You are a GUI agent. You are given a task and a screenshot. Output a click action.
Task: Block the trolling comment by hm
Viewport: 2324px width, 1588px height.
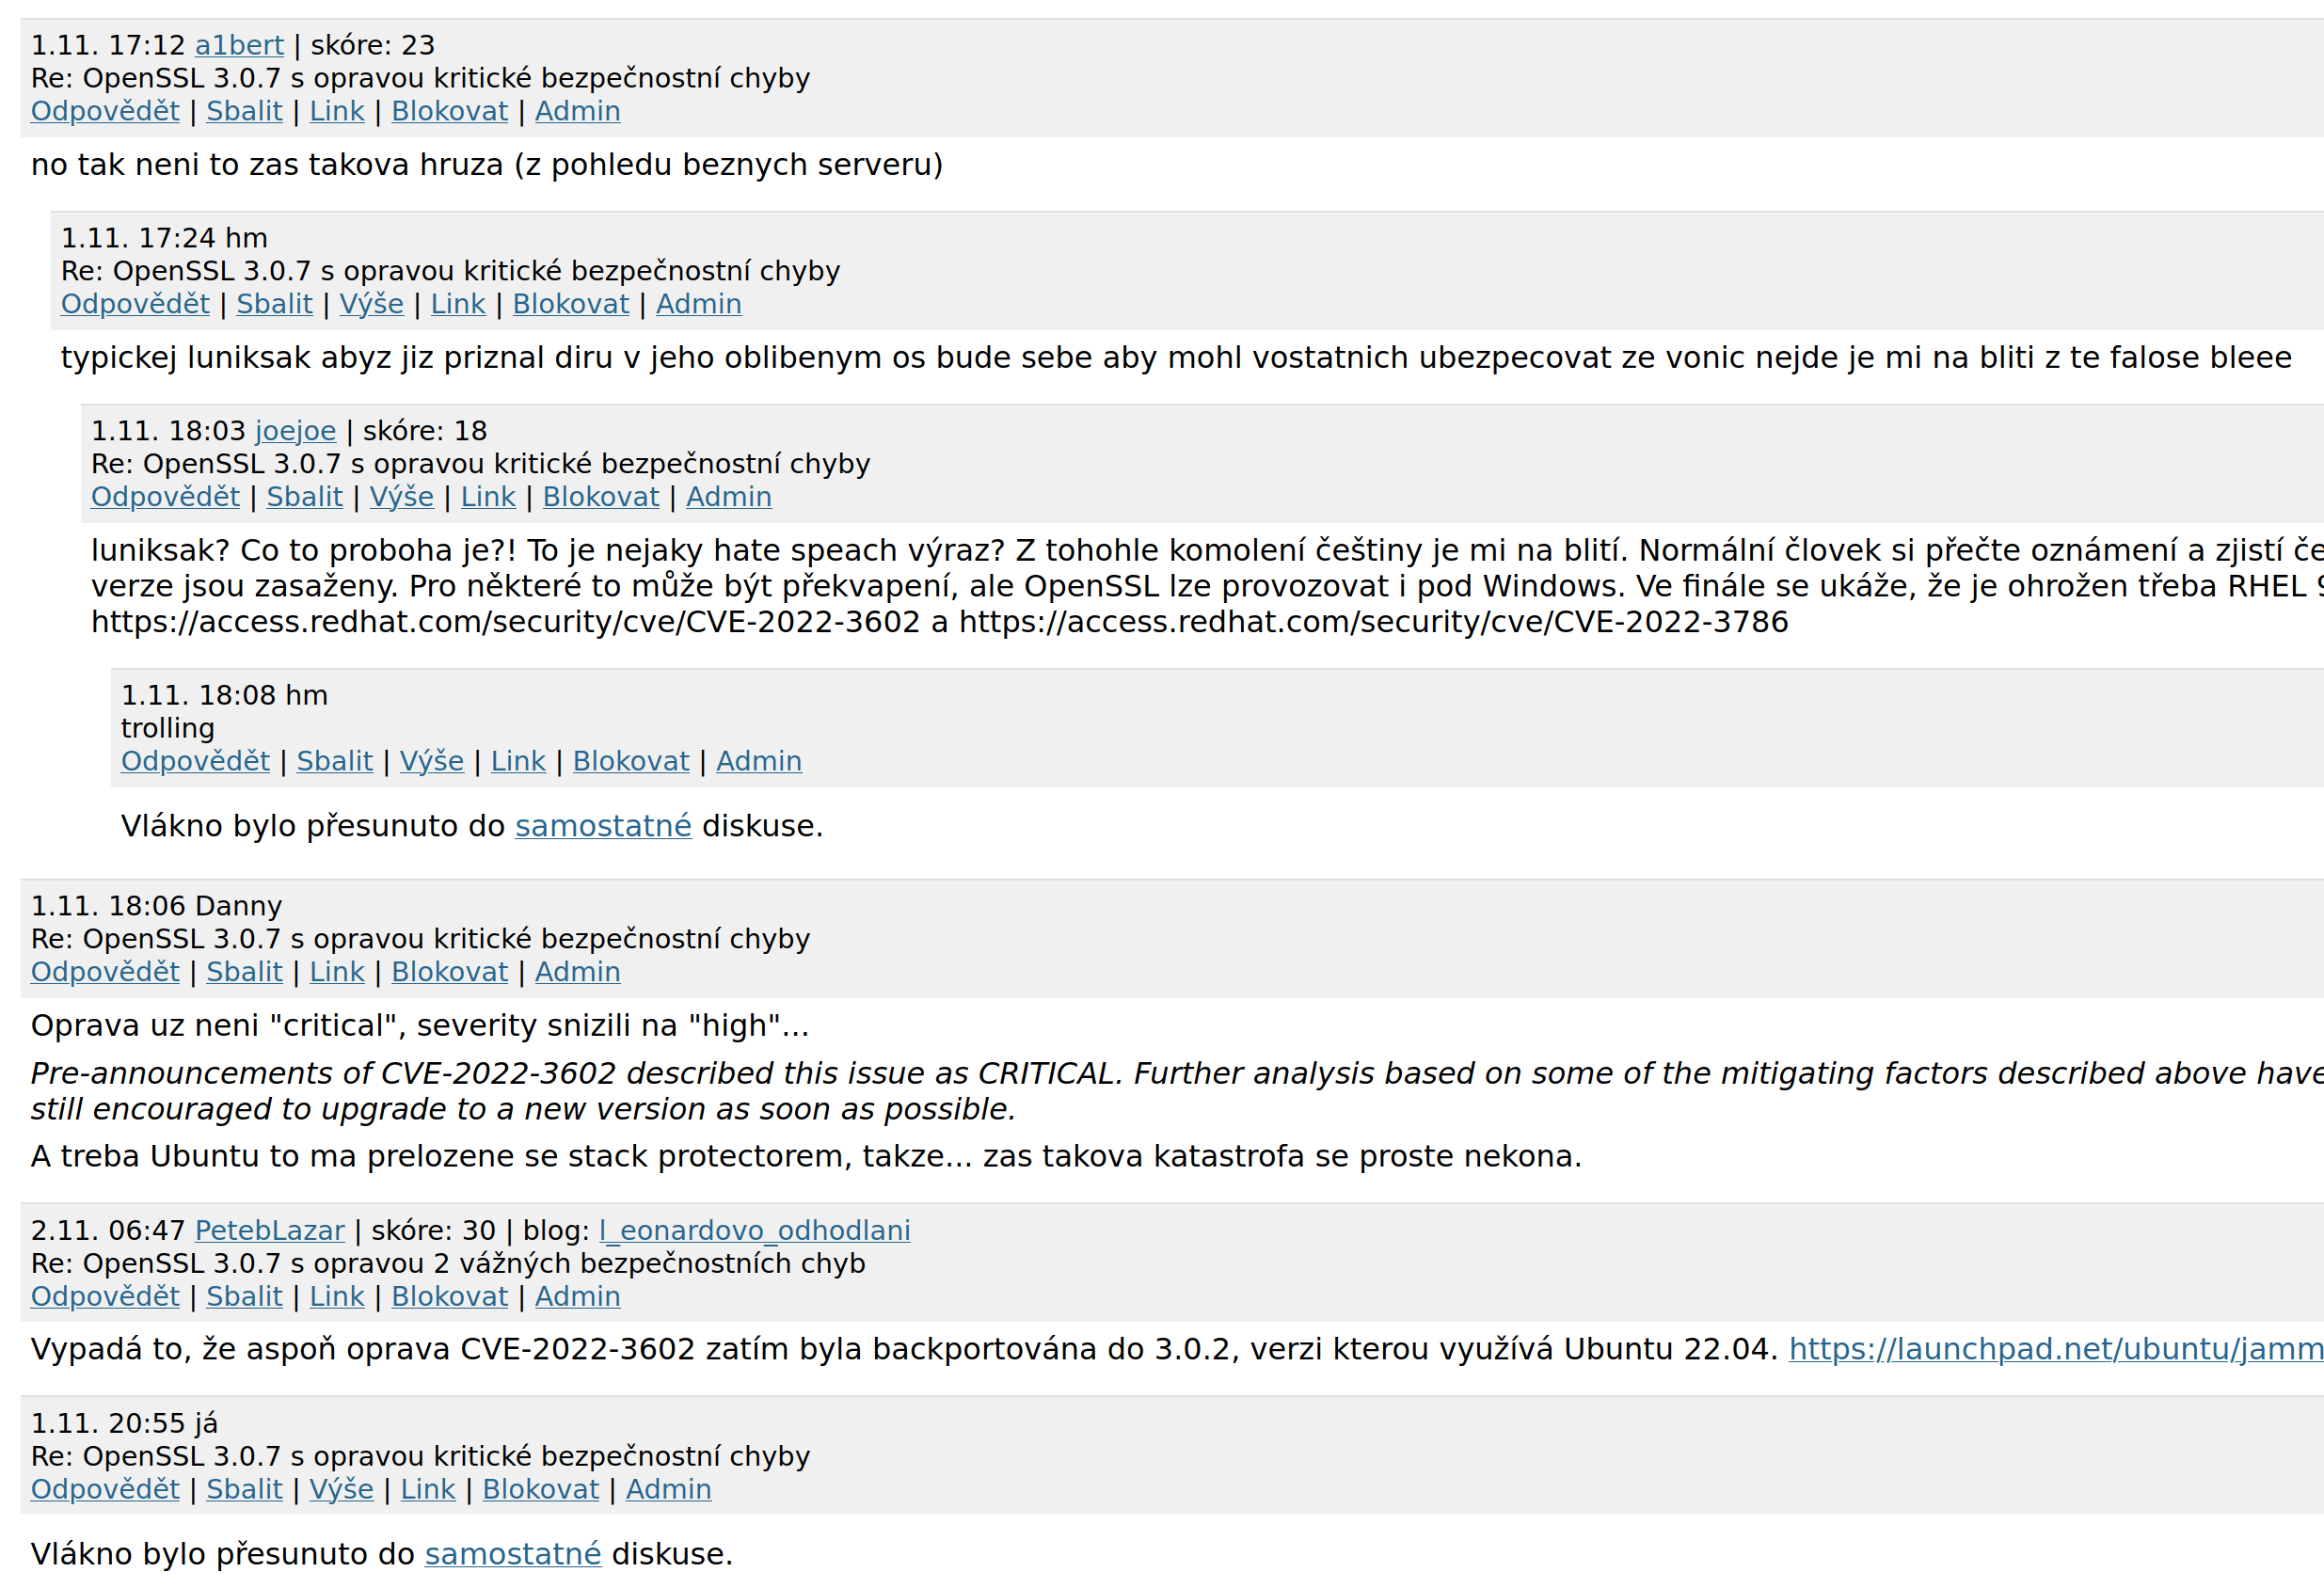(x=630, y=761)
